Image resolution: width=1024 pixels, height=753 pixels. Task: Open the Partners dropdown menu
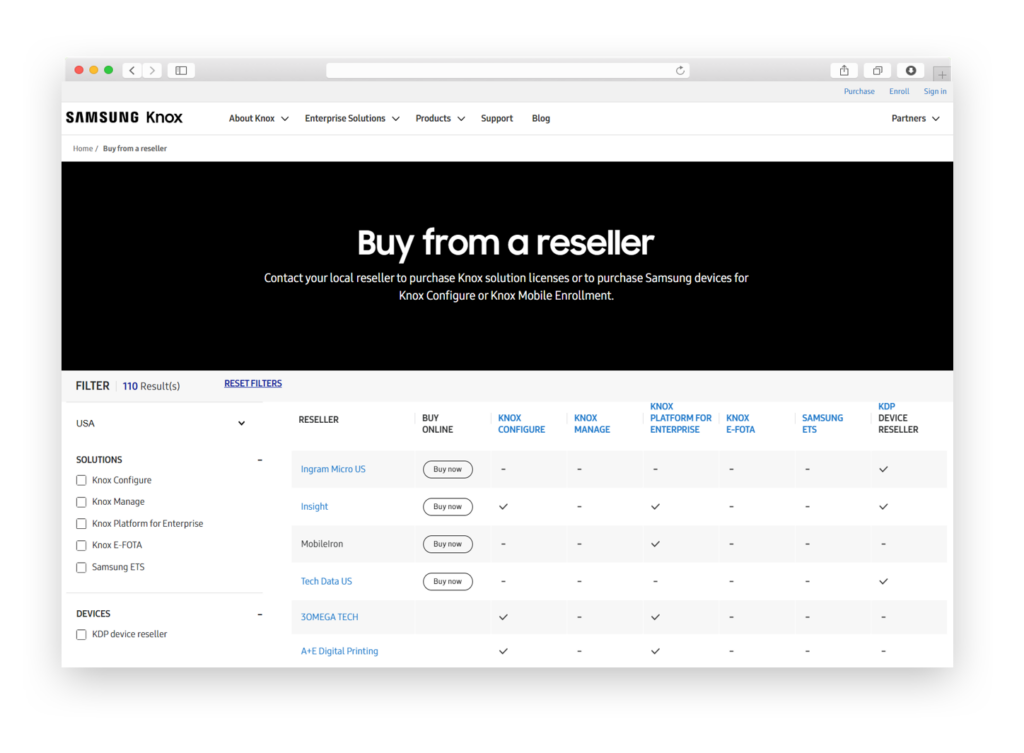tap(916, 118)
